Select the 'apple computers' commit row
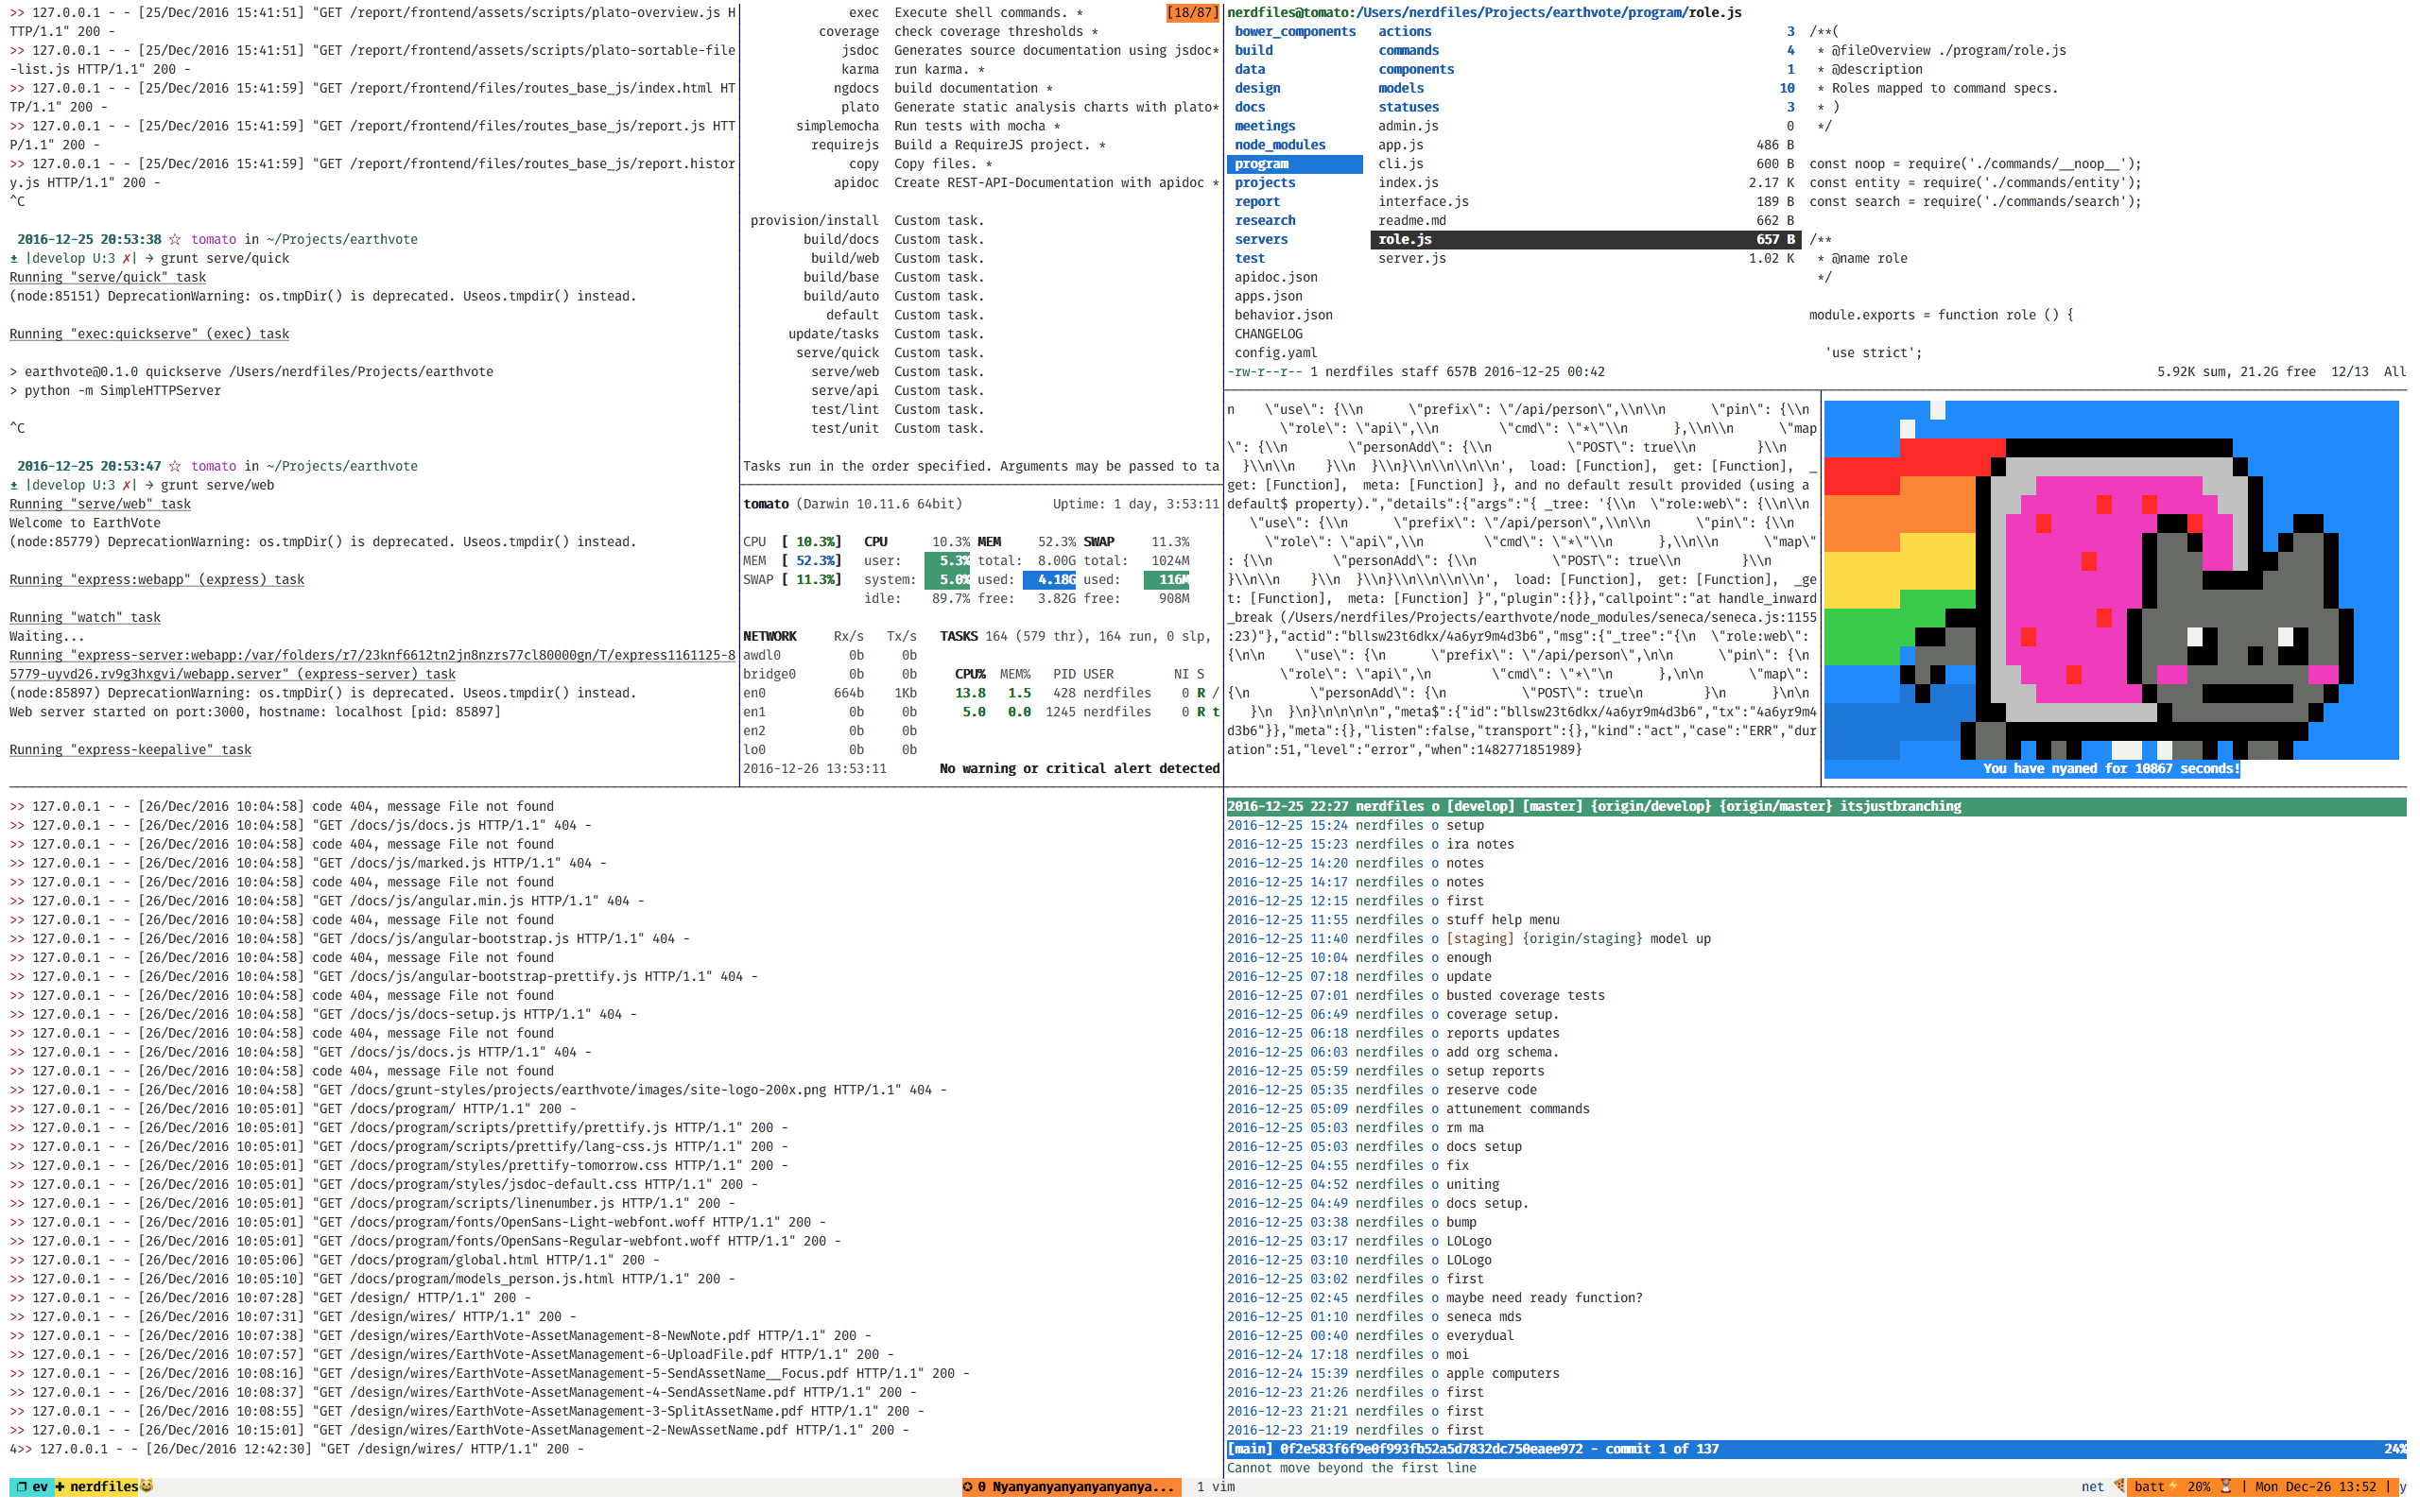The image size is (2420, 1512). coord(1393,1373)
